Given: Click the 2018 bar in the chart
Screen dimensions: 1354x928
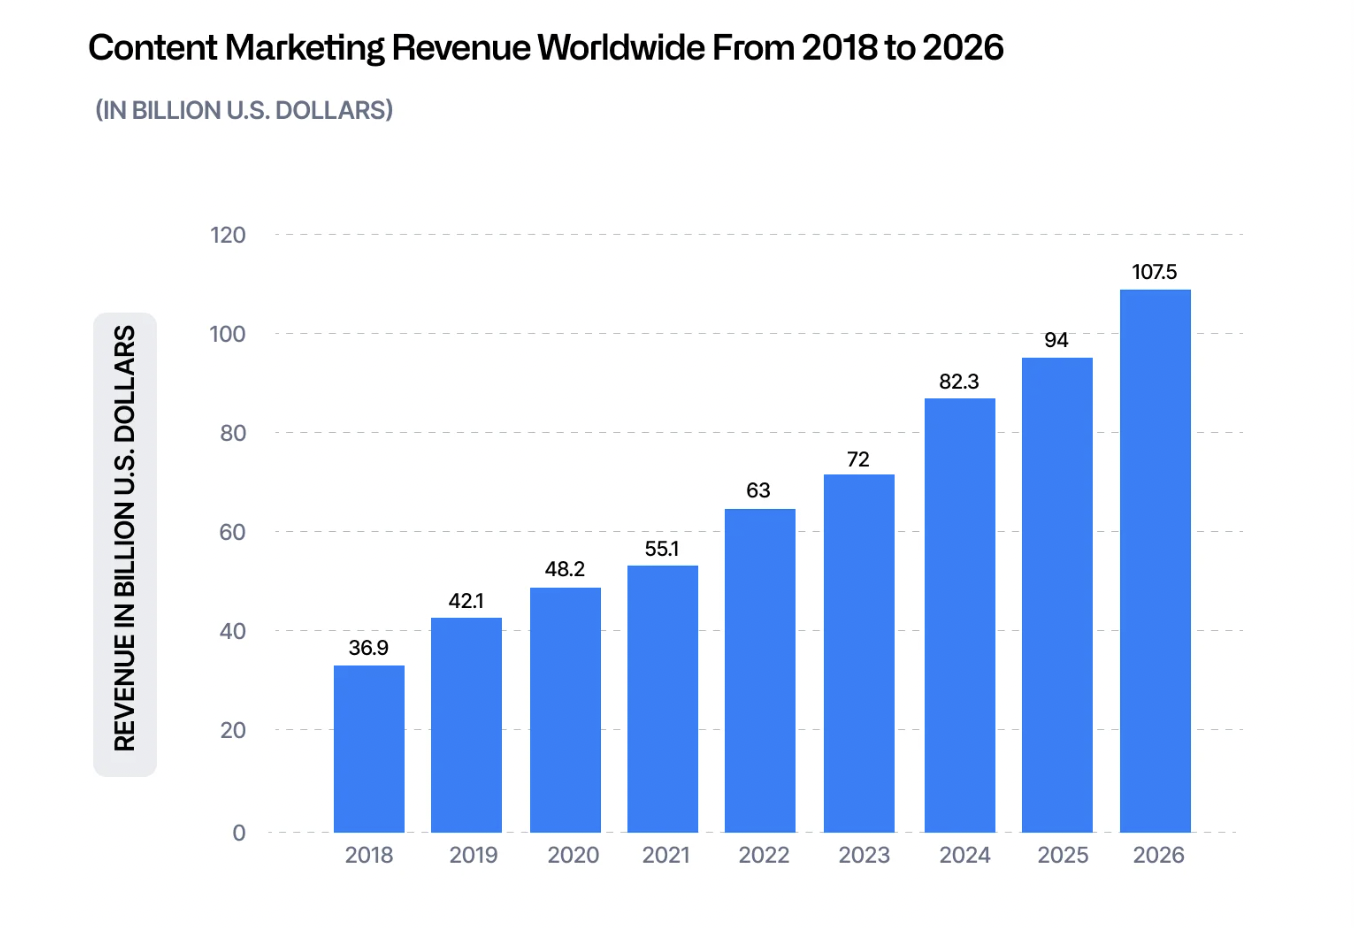Looking at the screenshot, I should [369, 749].
